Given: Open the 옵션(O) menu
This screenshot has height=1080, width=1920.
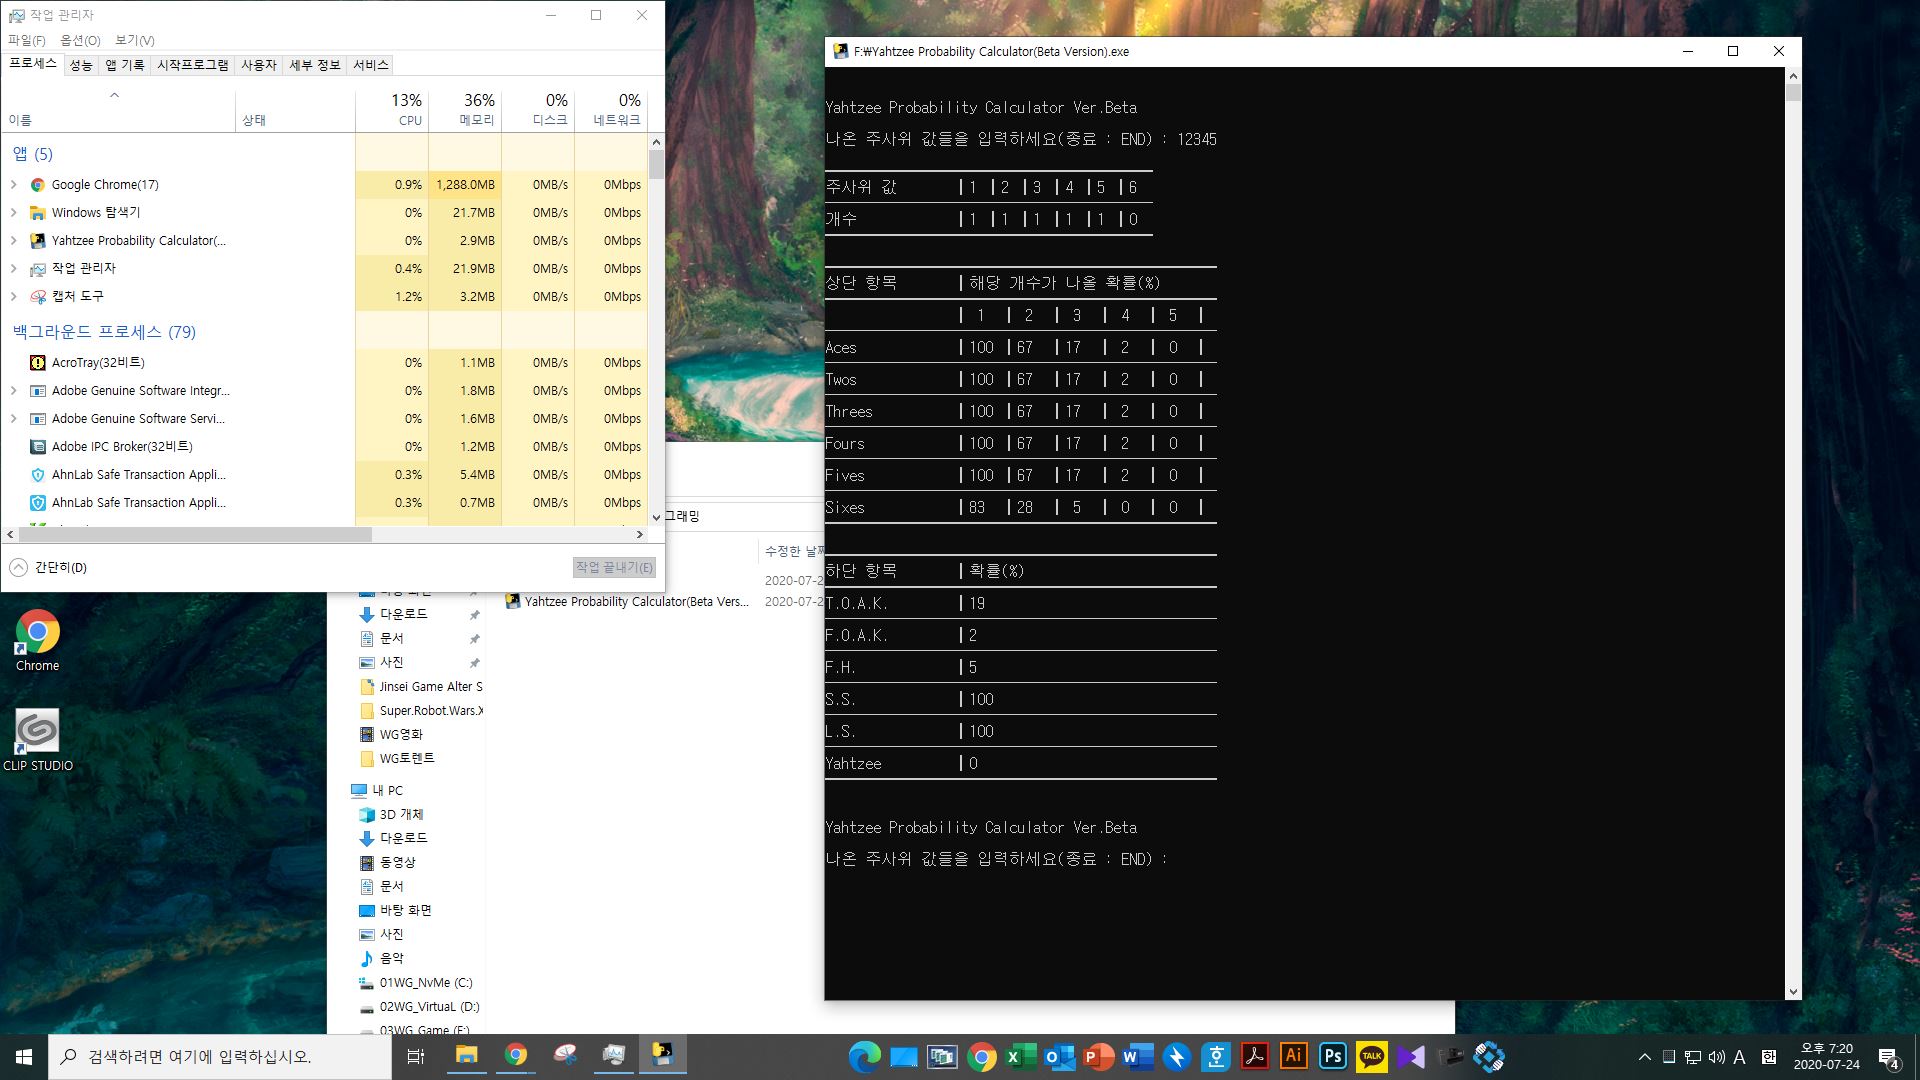Looking at the screenshot, I should tap(80, 40).
